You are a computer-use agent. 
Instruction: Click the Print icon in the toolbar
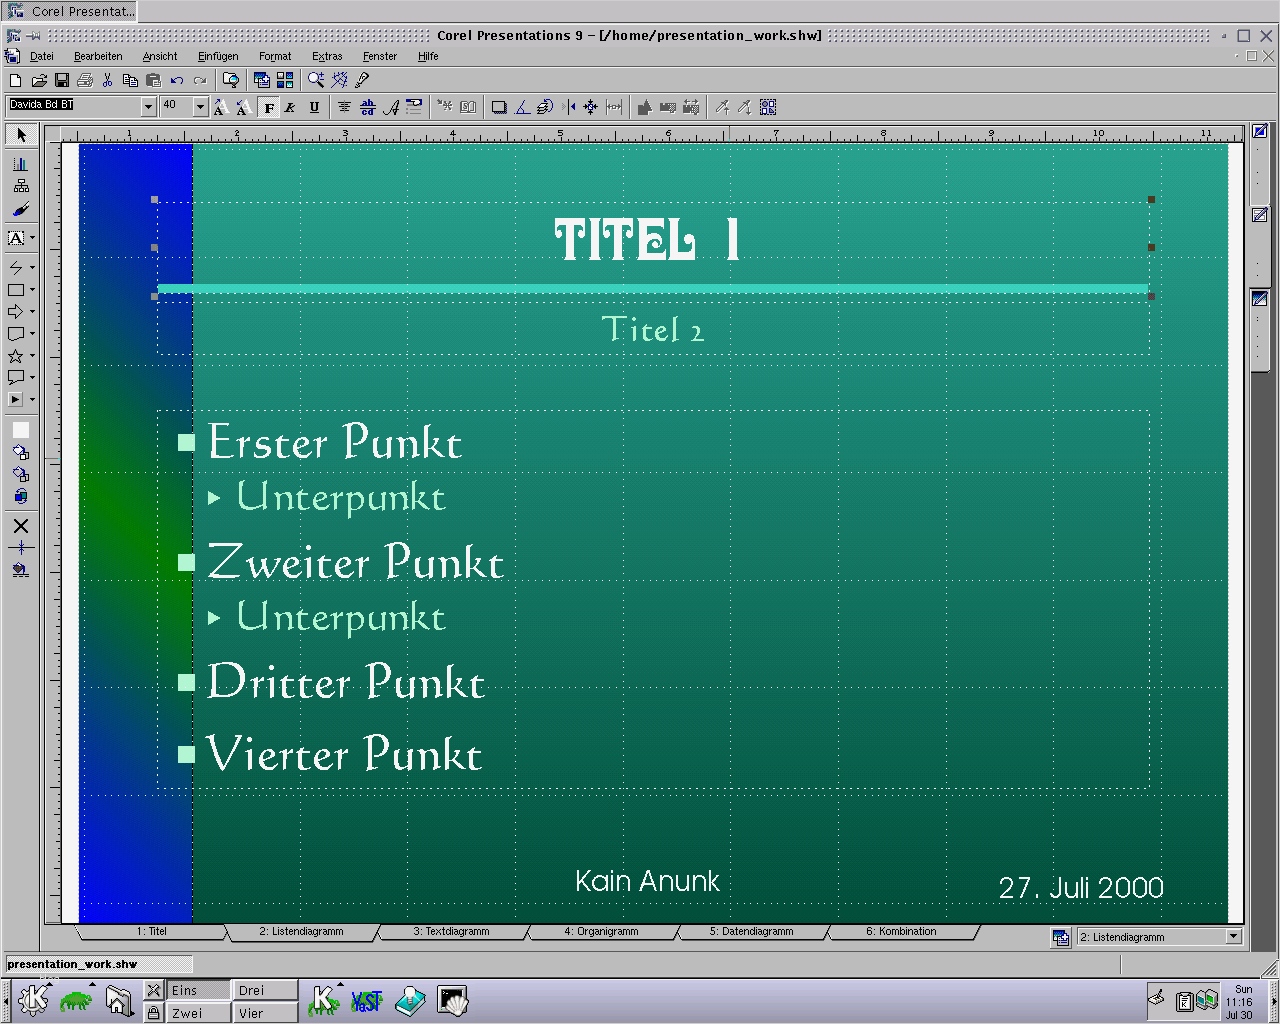85,80
